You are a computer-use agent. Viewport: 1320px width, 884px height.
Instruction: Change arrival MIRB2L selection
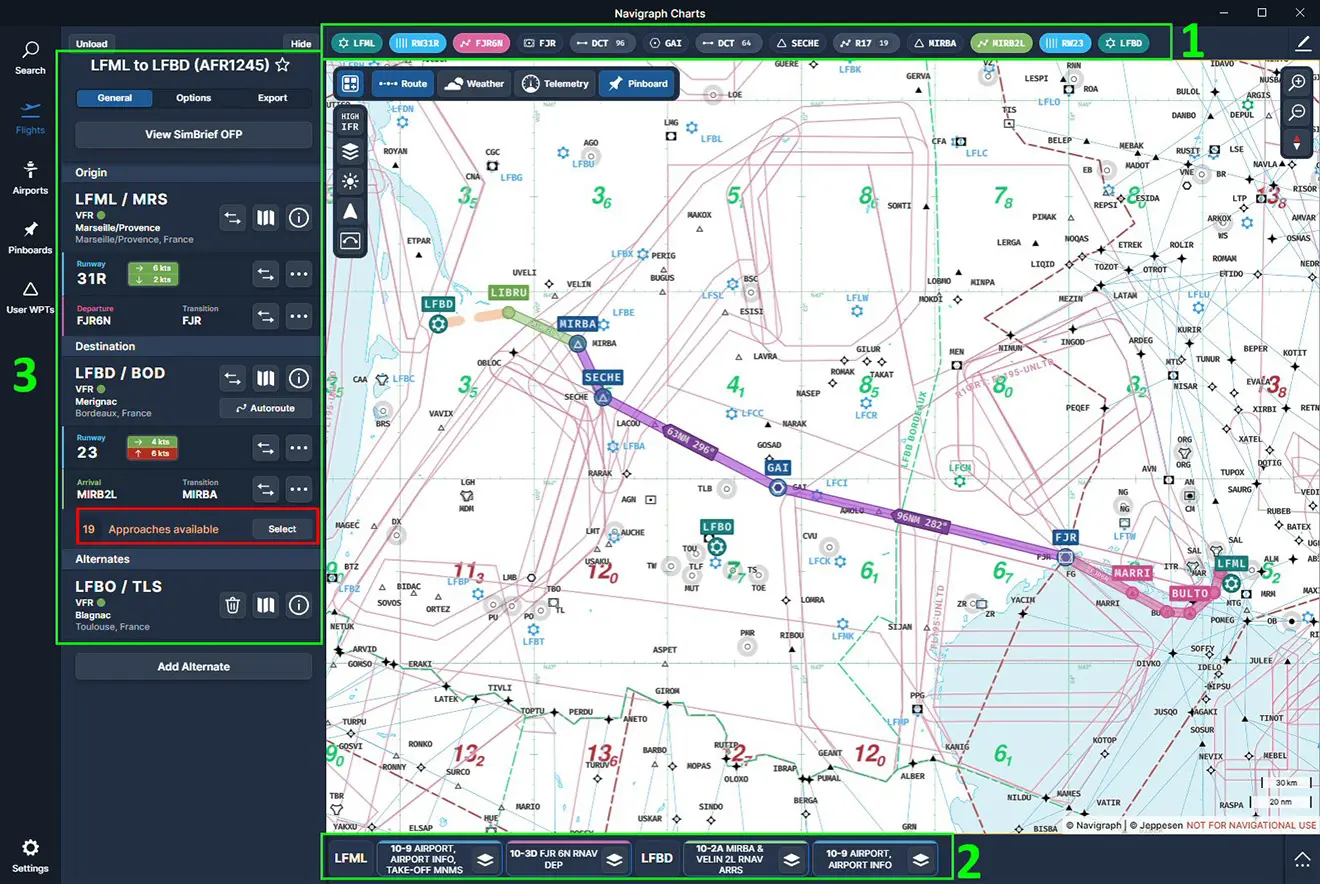(265, 489)
